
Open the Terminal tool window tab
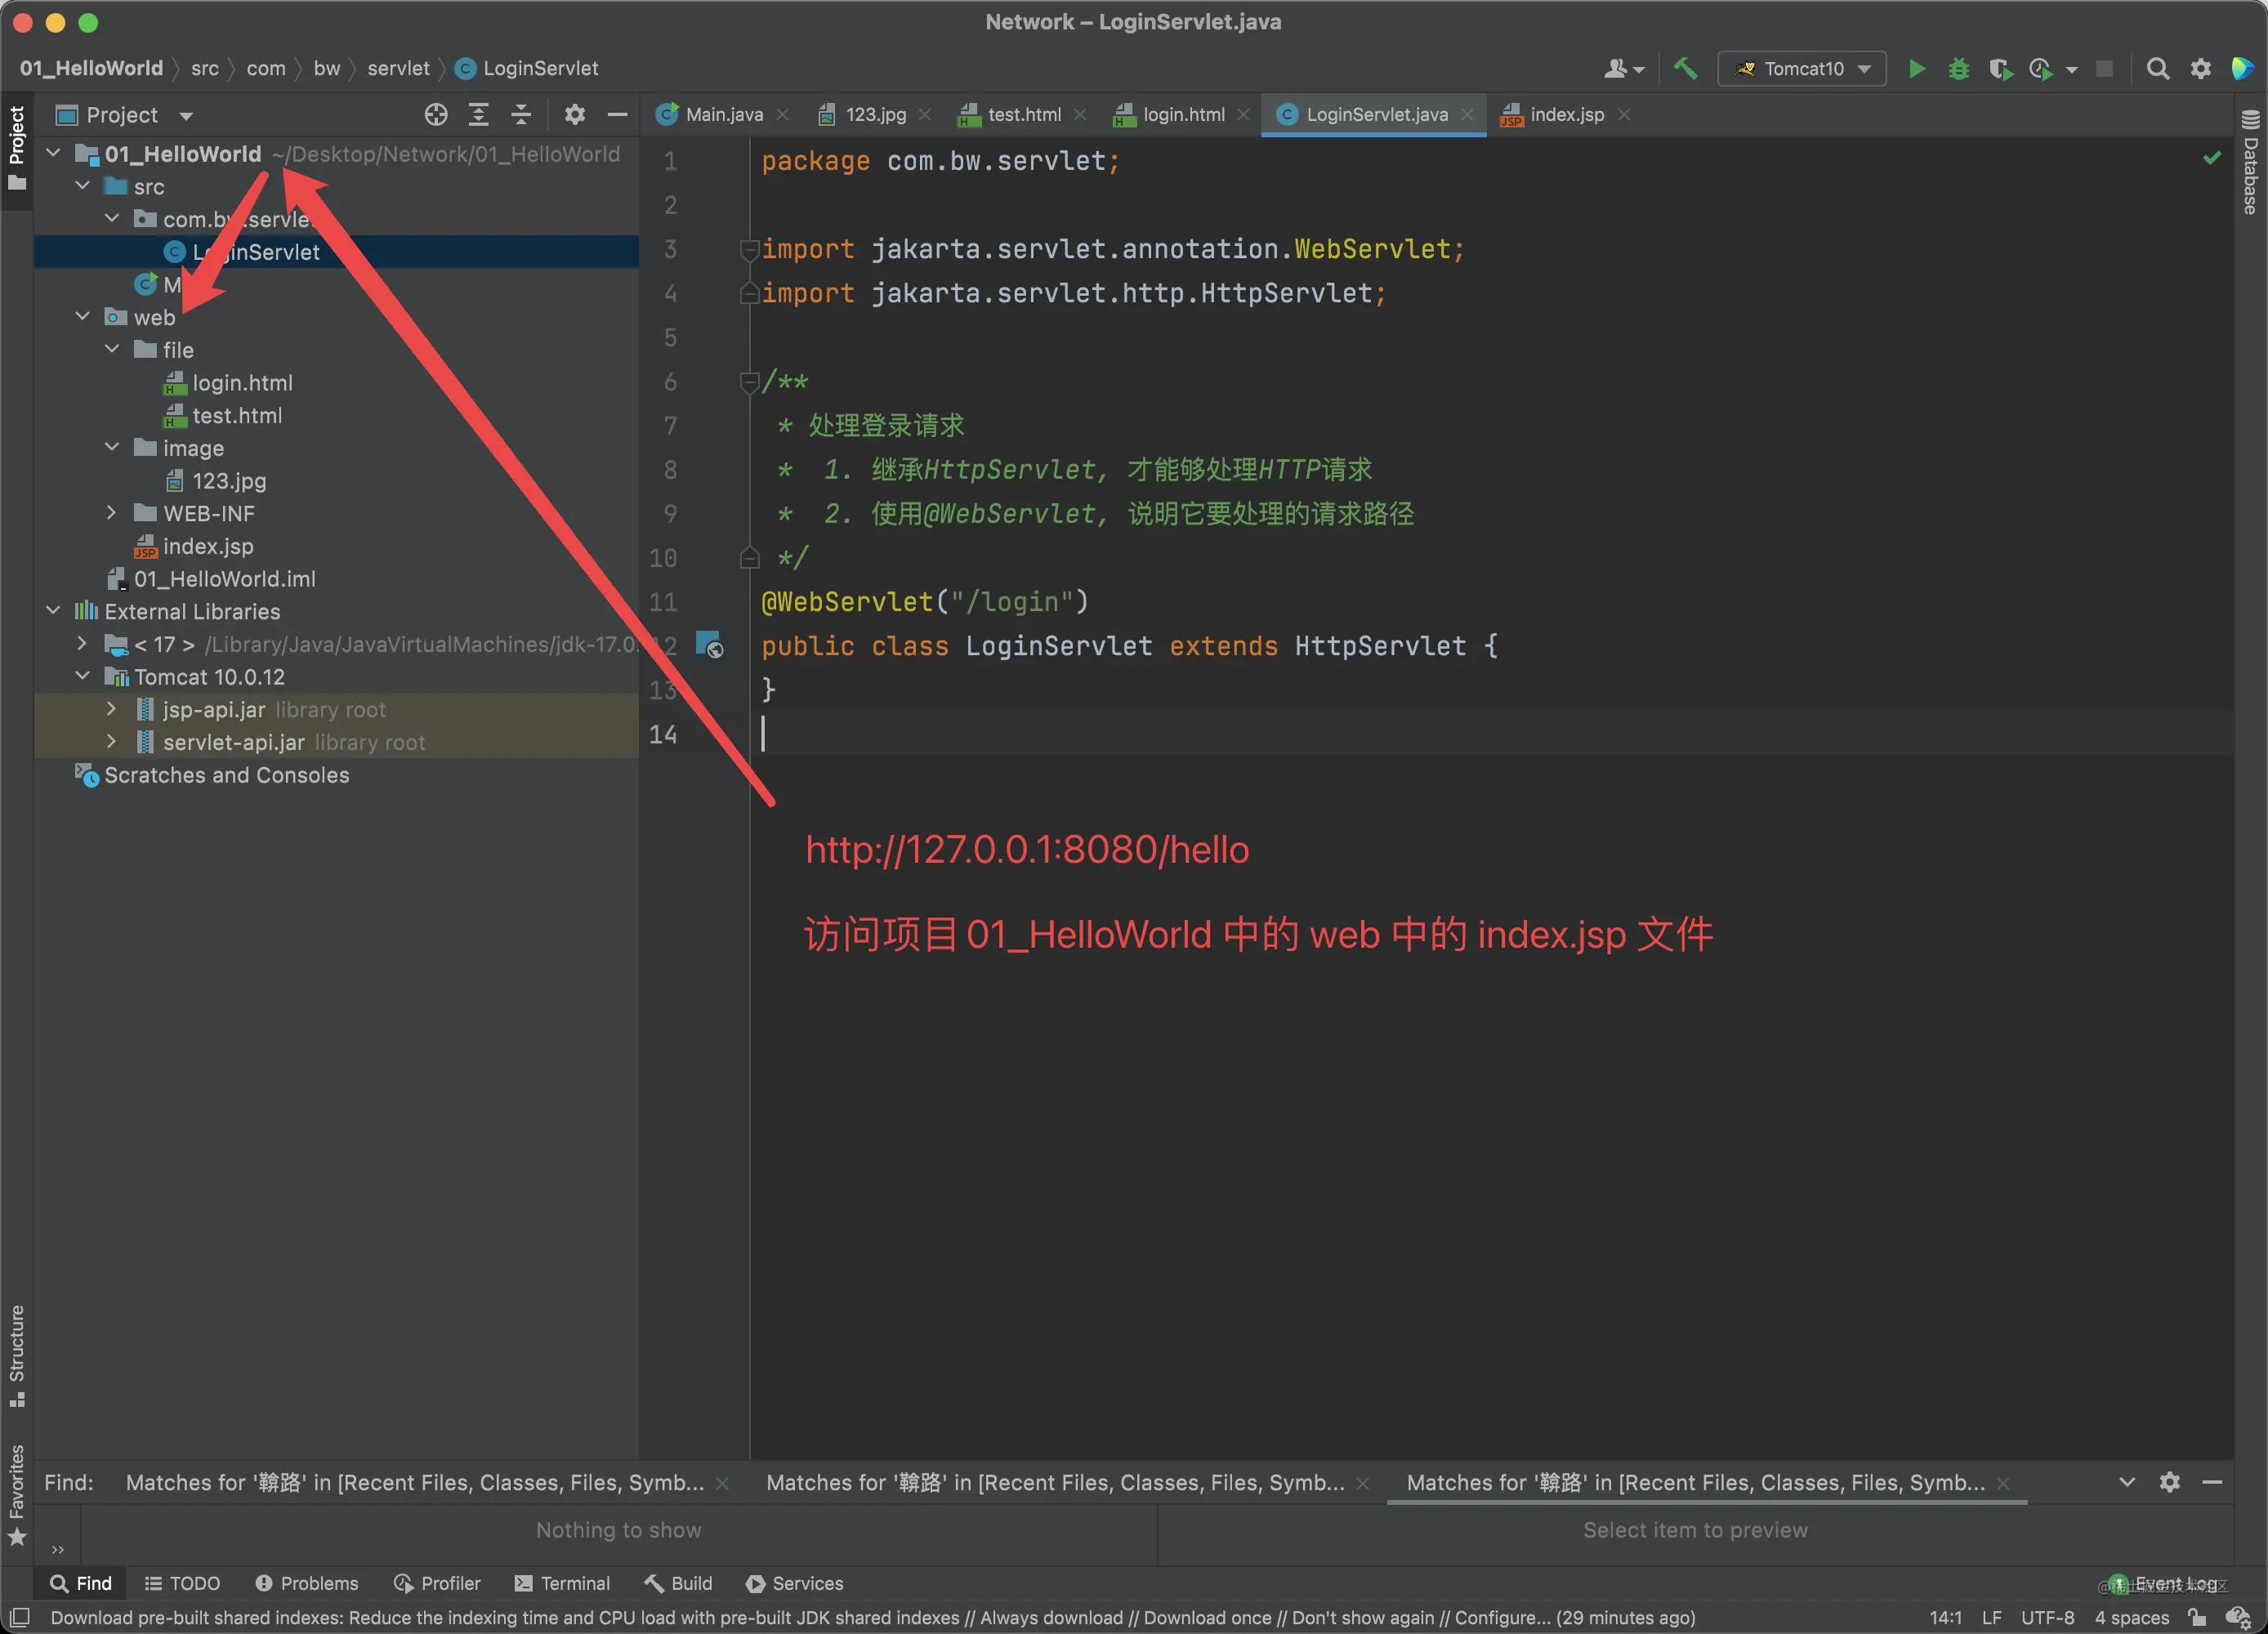[x=562, y=1583]
